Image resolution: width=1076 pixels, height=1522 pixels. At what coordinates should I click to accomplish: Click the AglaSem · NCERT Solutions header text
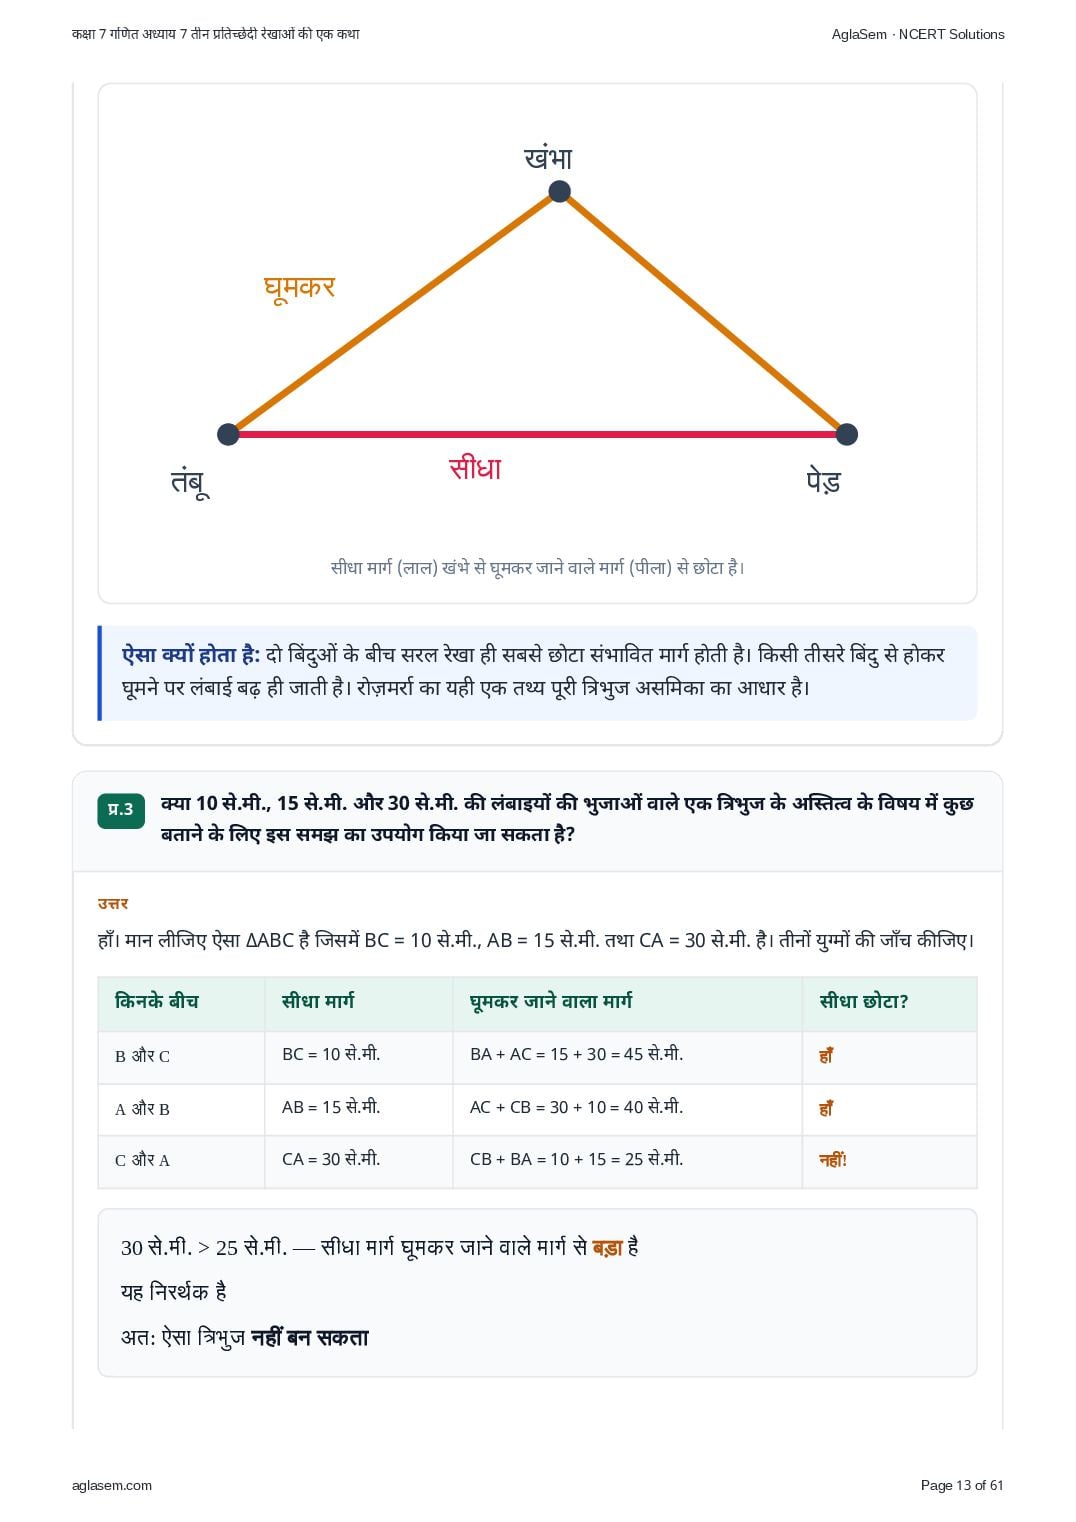(918, 34)
